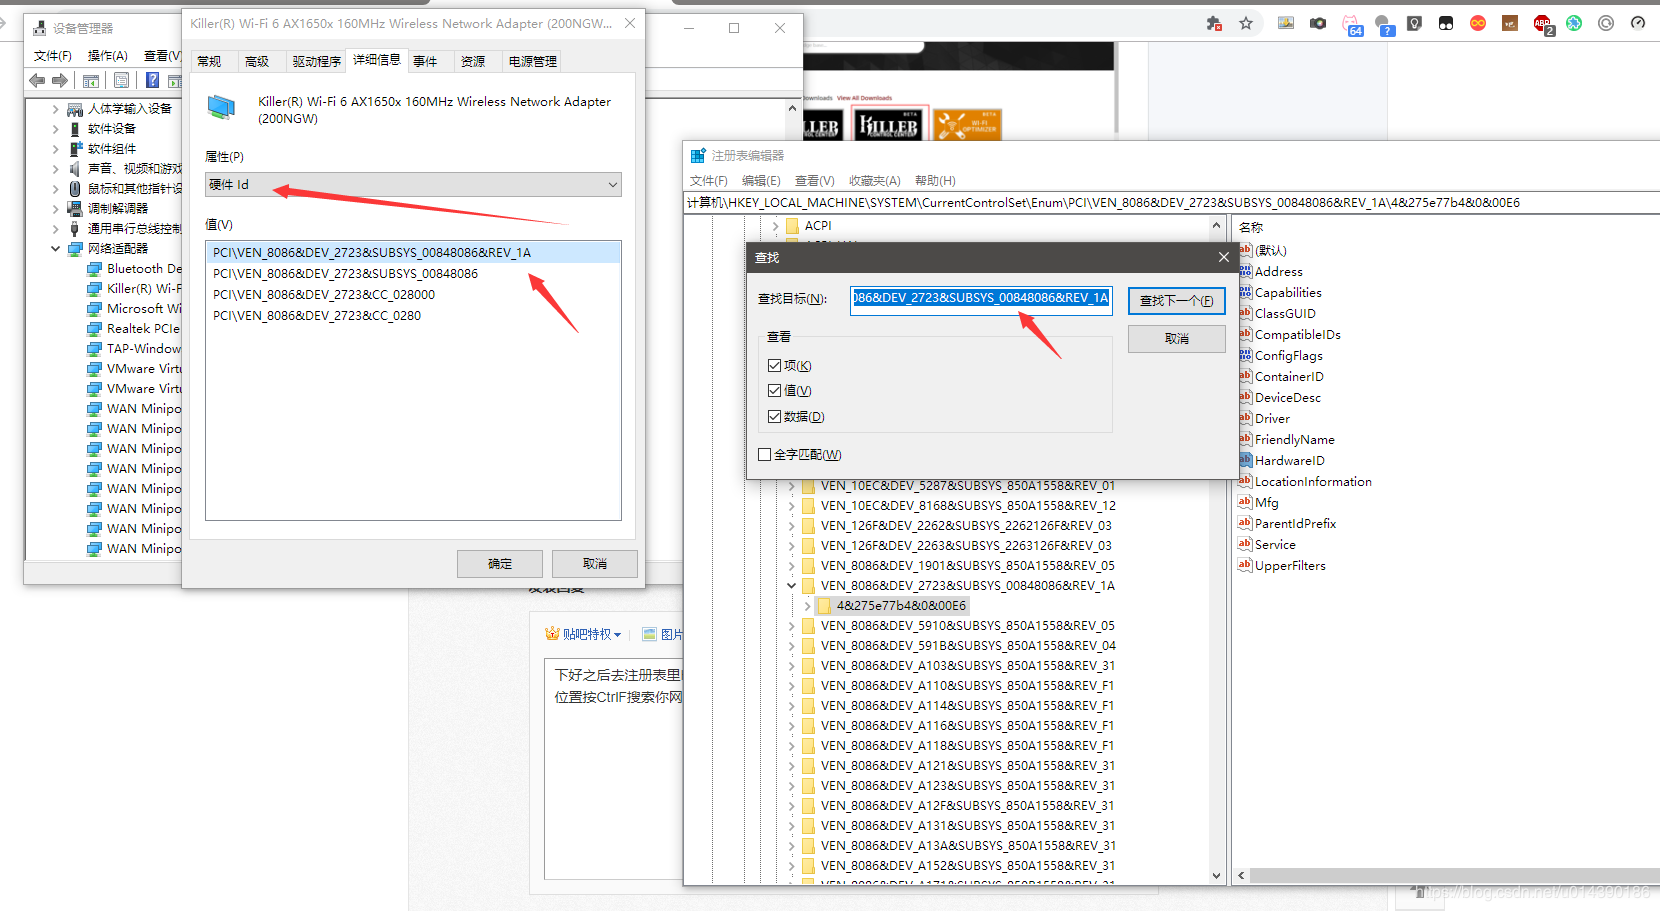Click the registry tree scrollbar up arrow
Screen dimensions: 1660x911
tap(1217, 225)
